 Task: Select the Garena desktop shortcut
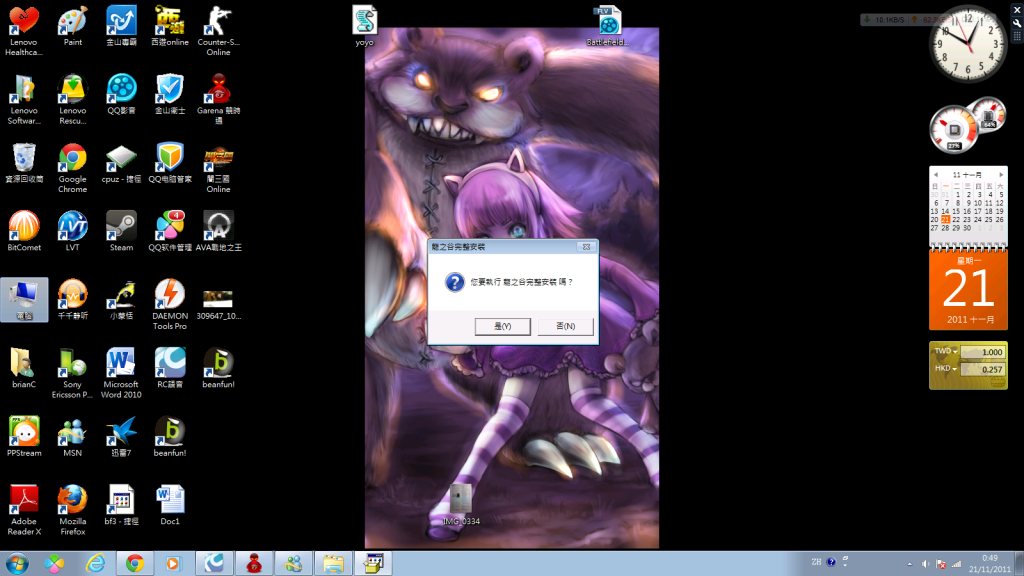point(218,99)
